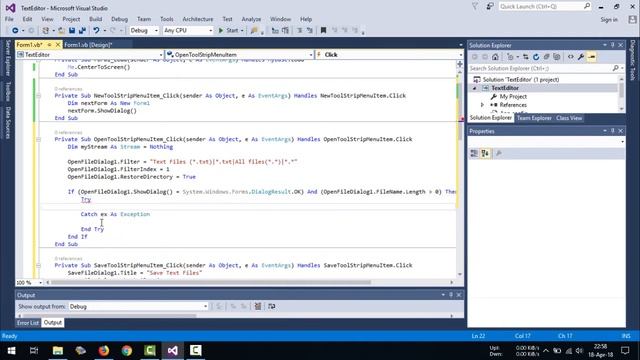Click the Task View taskbar icon
This screenshot has width=640, height=360.
[34, 350]
